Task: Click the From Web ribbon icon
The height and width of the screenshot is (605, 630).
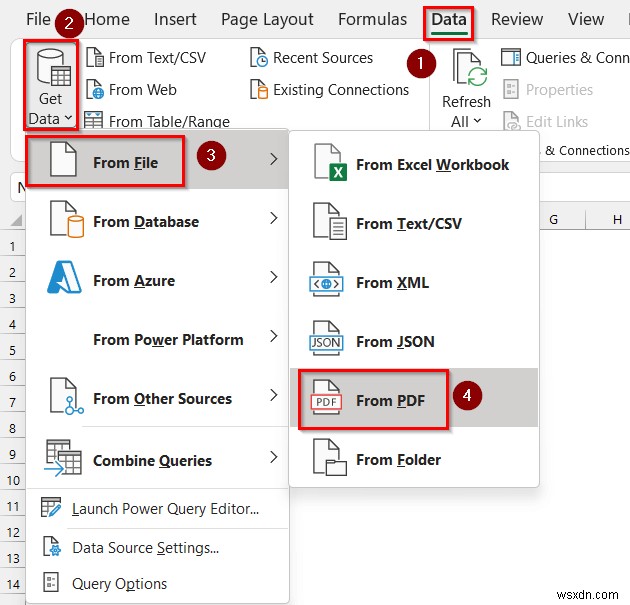Action: (x=95, y=89)
